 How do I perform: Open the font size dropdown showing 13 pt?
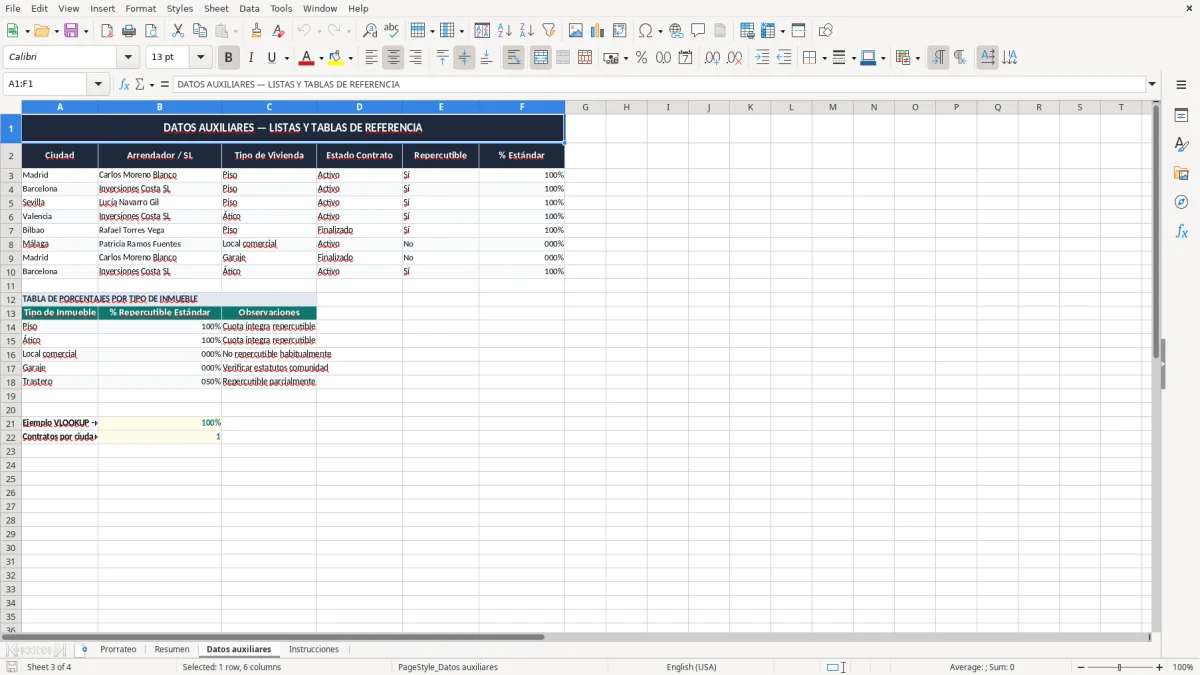(201, 58)
